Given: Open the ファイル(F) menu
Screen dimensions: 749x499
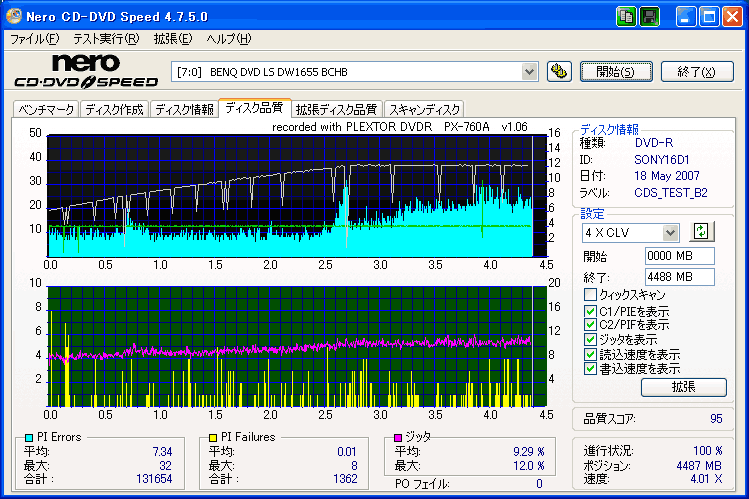Looking at the screenshot, I should click(34, 39).
